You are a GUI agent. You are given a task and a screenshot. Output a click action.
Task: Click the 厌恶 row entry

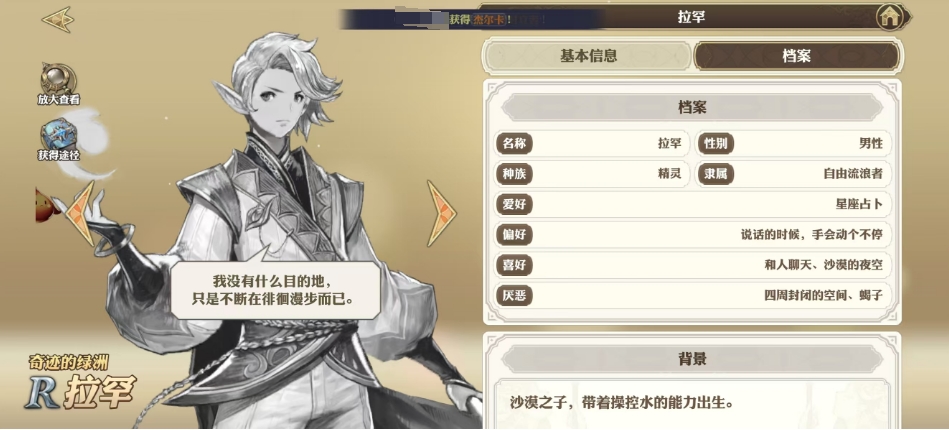[x=692, y=296]
